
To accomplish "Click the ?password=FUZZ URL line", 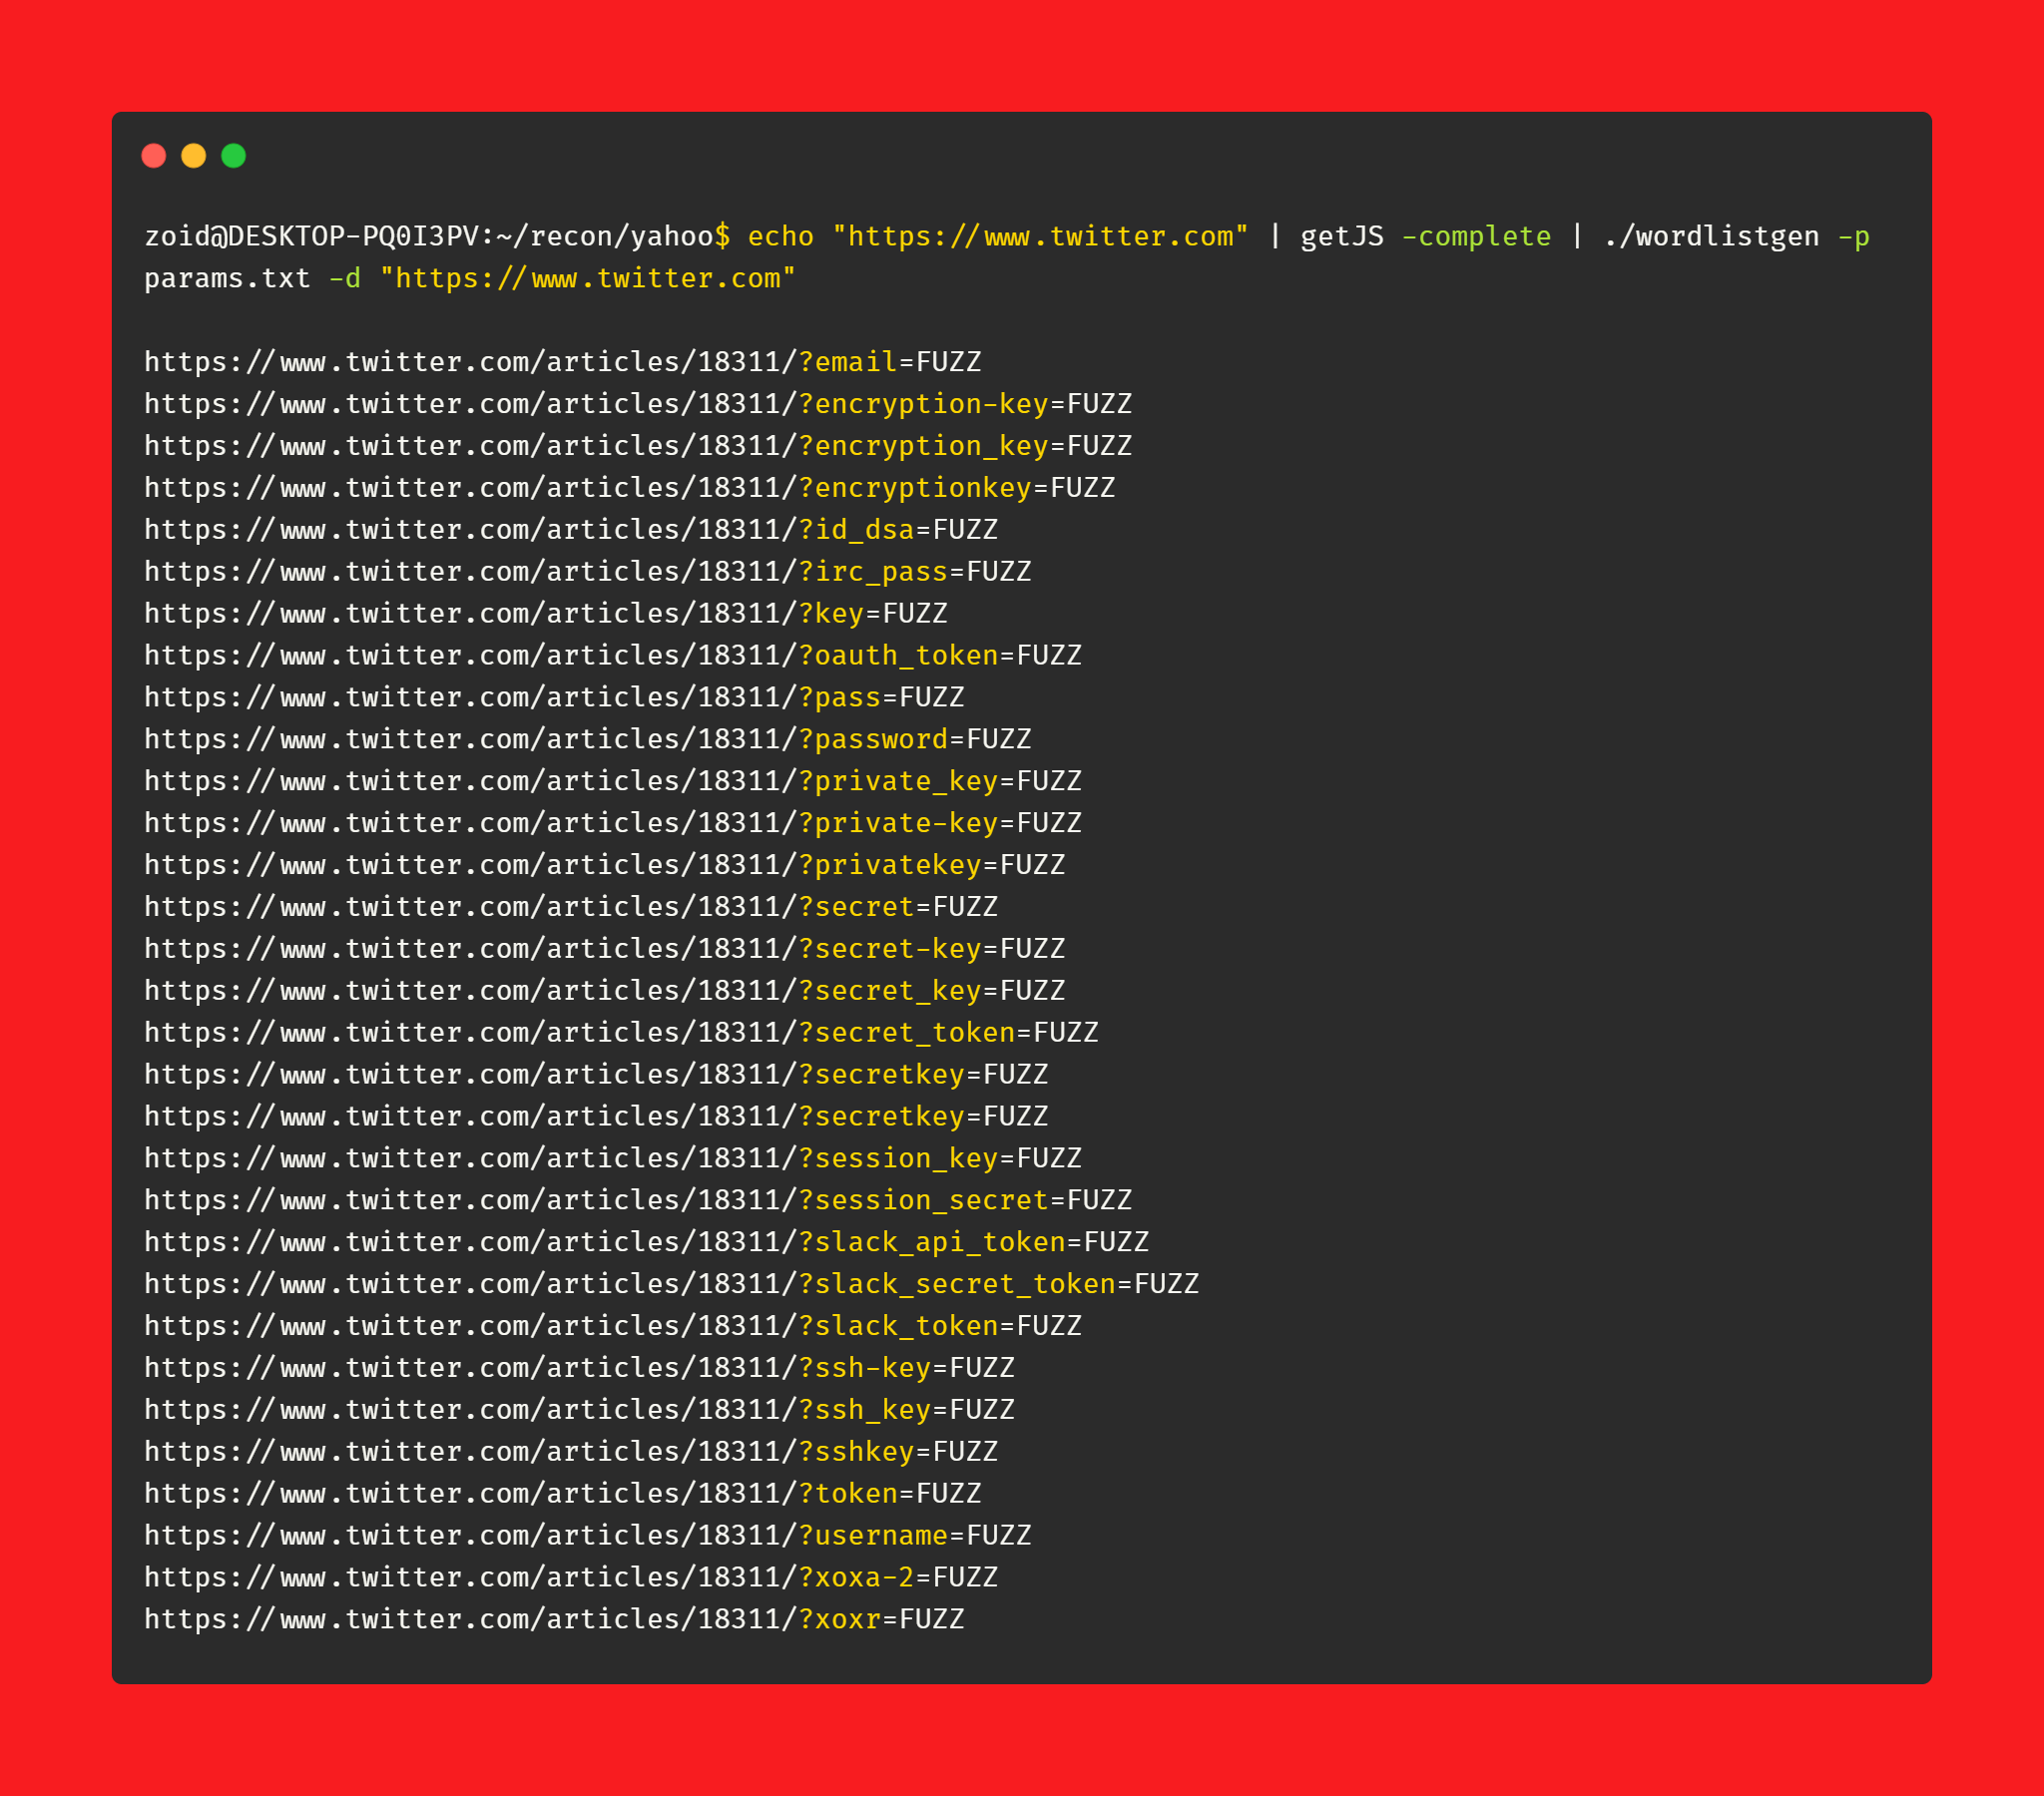I will 588,740.
